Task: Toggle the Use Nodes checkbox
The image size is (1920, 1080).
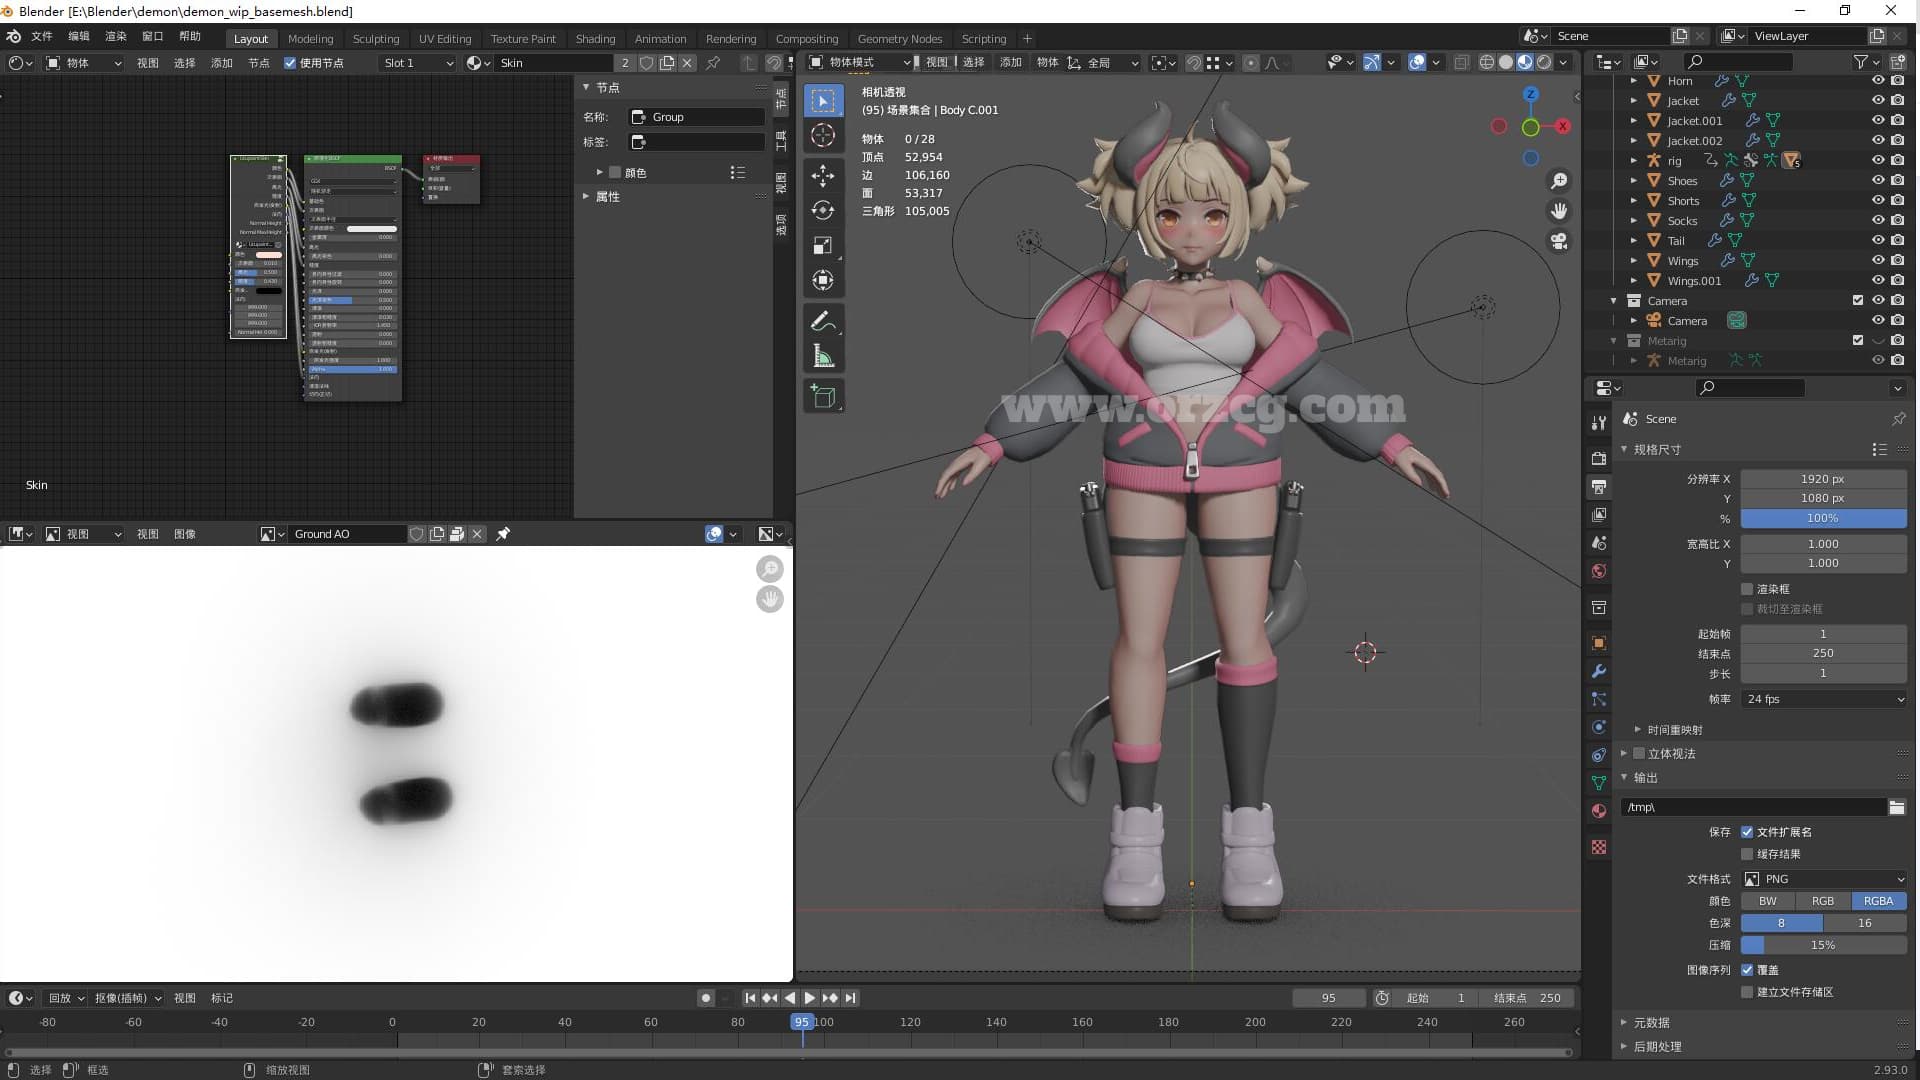Action: pos(290,63)
